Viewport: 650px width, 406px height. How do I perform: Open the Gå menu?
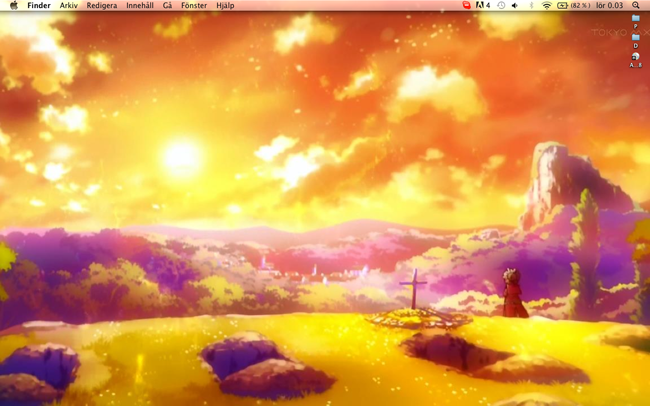pos(167,5)
